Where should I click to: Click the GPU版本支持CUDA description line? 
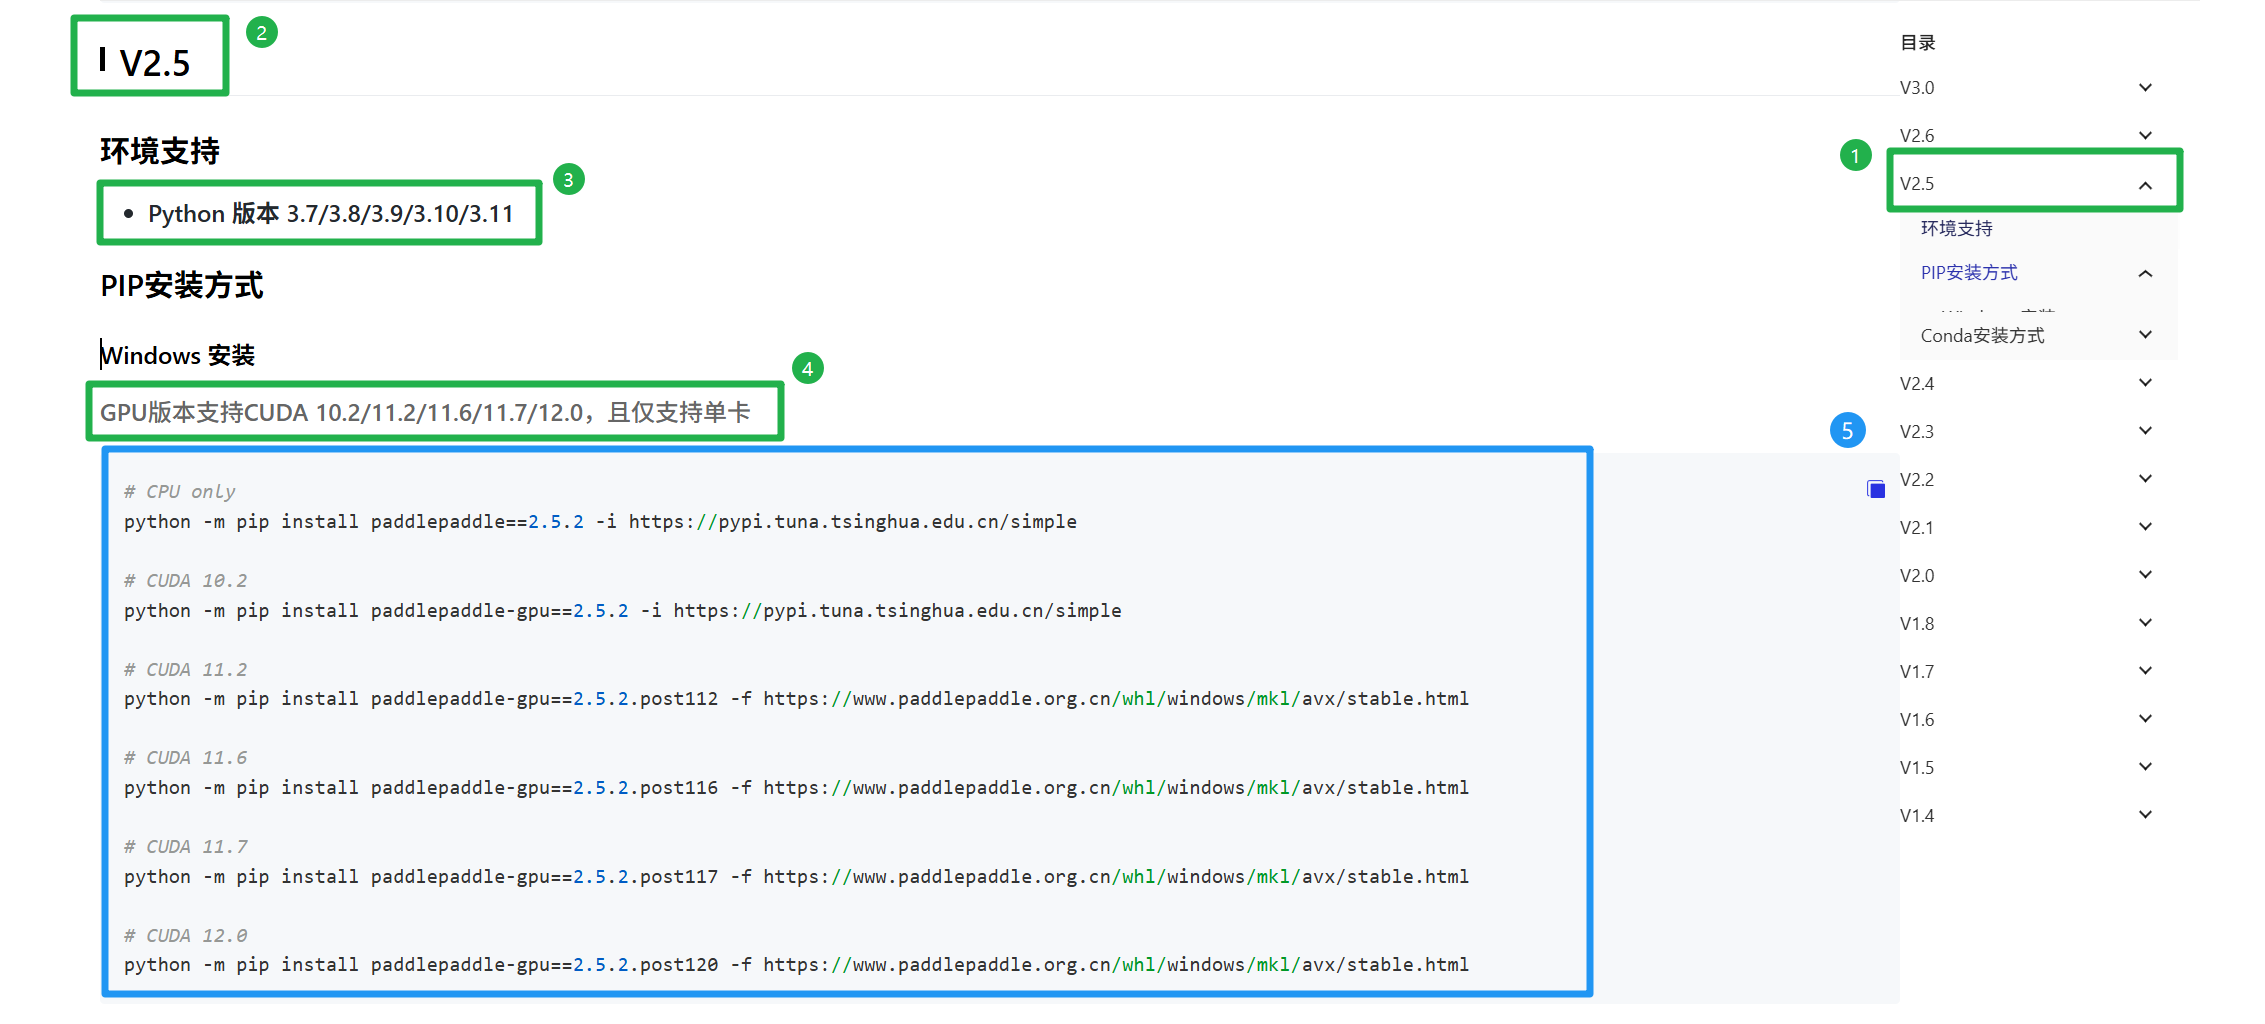425,413
